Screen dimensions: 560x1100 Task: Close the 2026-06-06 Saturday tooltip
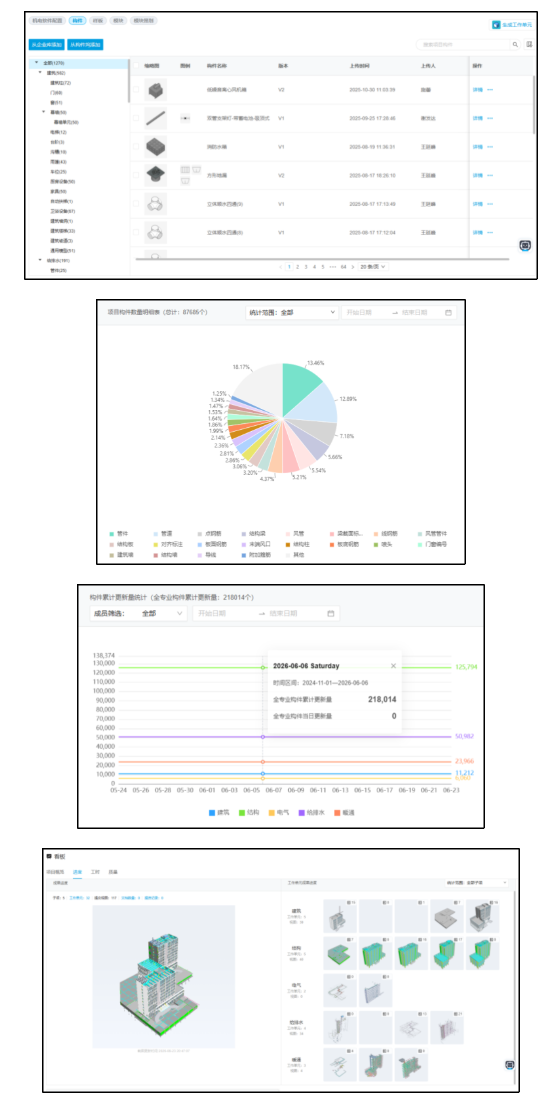pyautogui.click(x=393, y=666)
